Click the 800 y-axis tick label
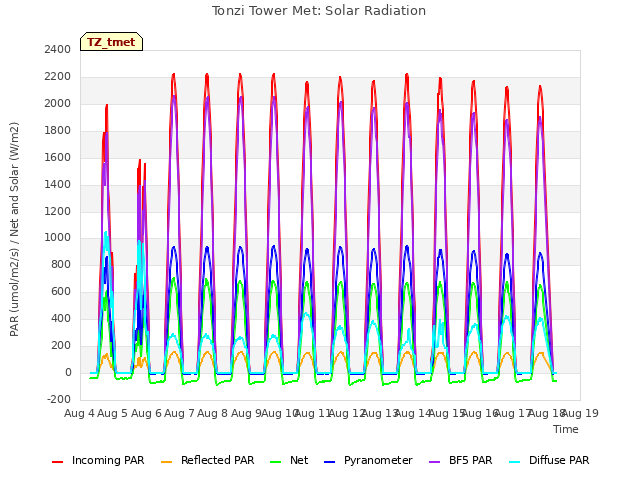Viewport: 640px width, 480px height. pyautogui.click(x=61, y=264)
